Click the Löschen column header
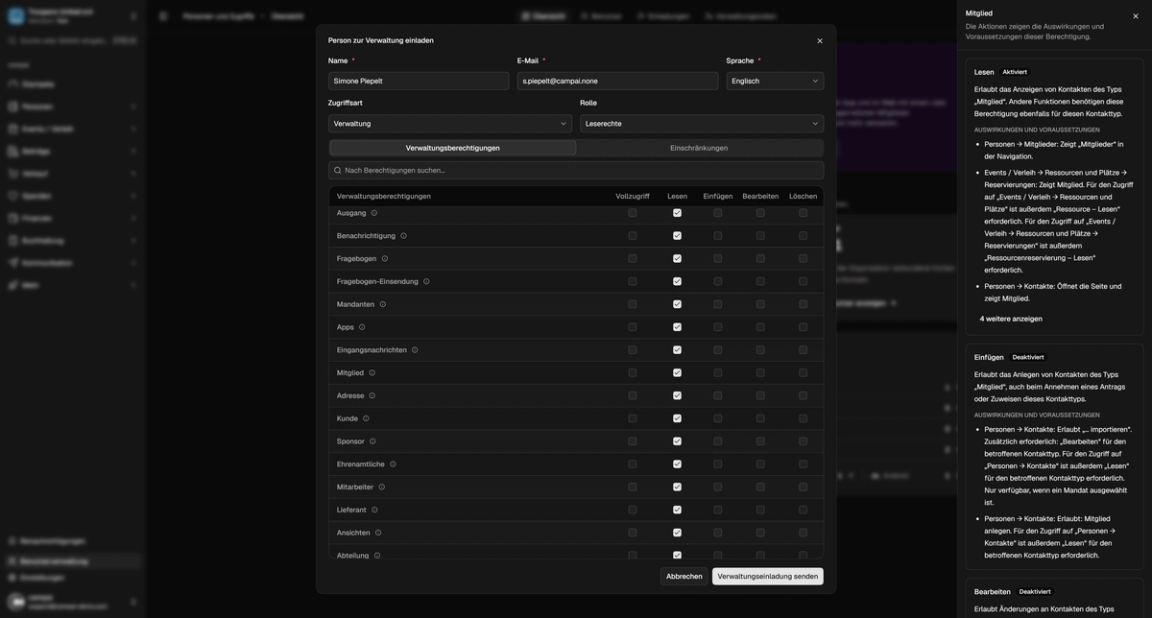This screenshot has width=1152, height=618. [x=803, y=196]
